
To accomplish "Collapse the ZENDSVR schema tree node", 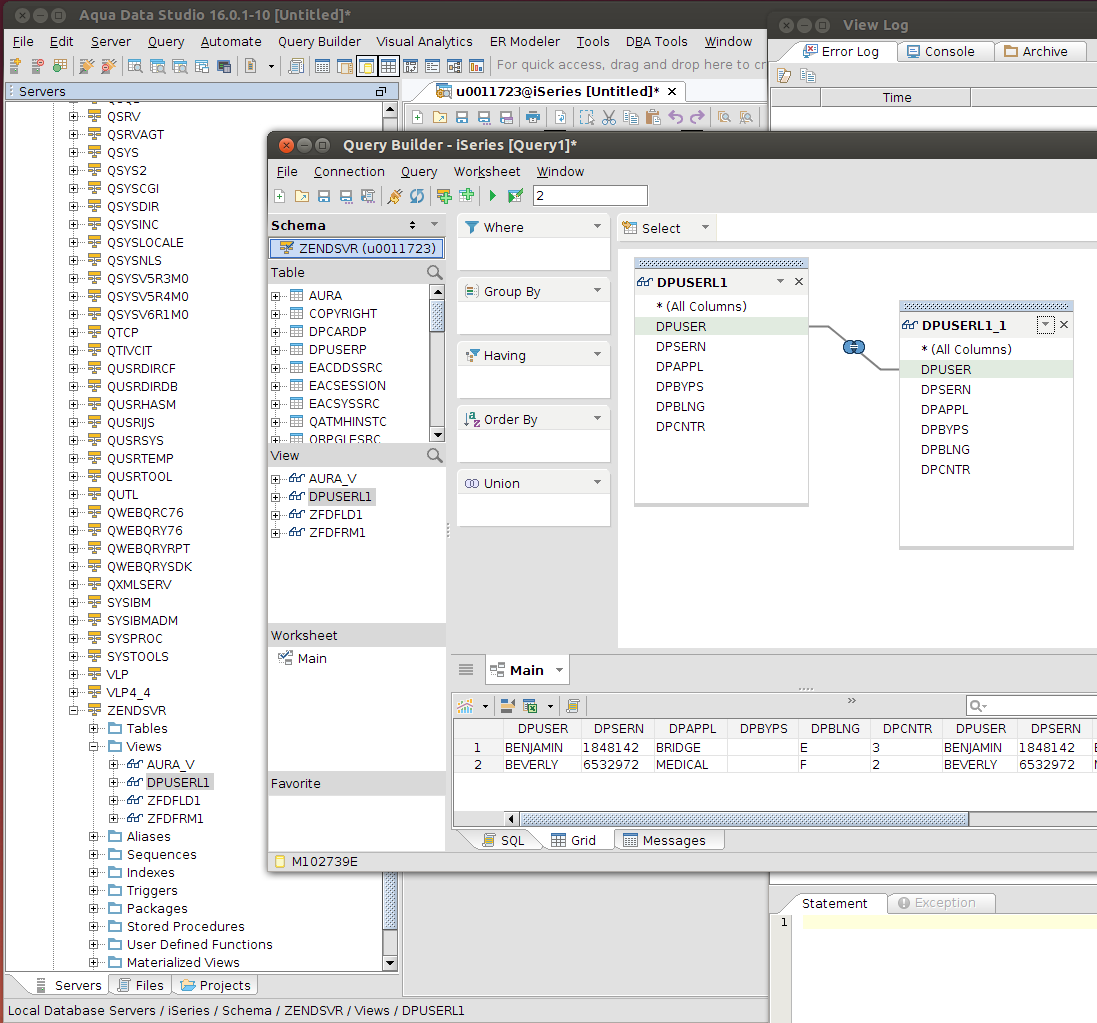I will pos(74,710).
